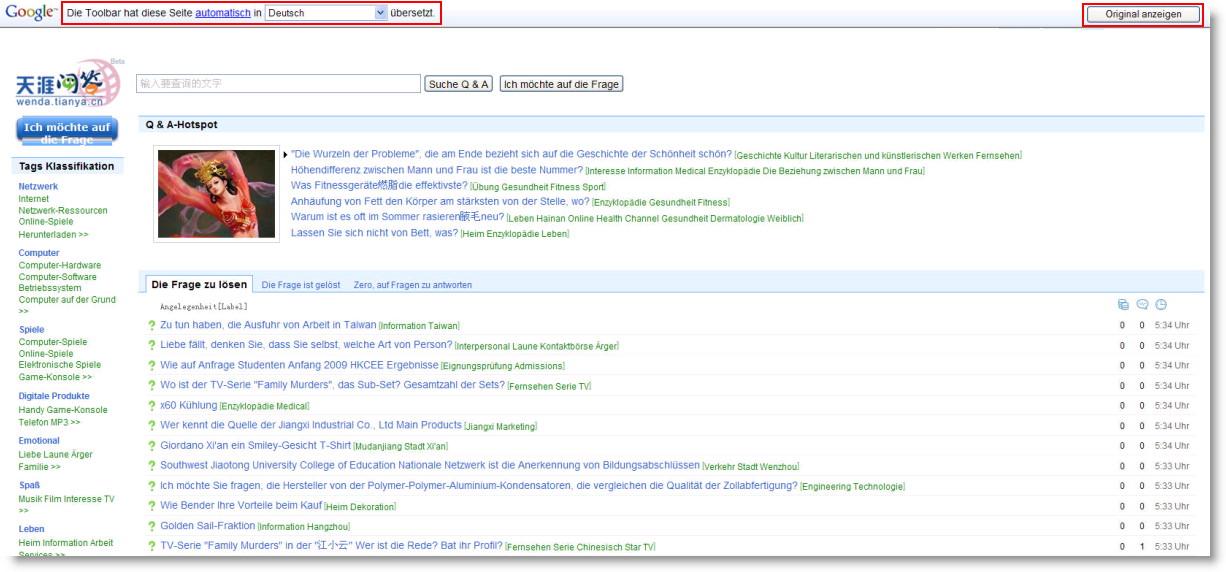The height and width of the screenshot is (572, 1226).
Task: Expand Herunterladen >> under Netzwerk
Action: click(x=53, y=234)
